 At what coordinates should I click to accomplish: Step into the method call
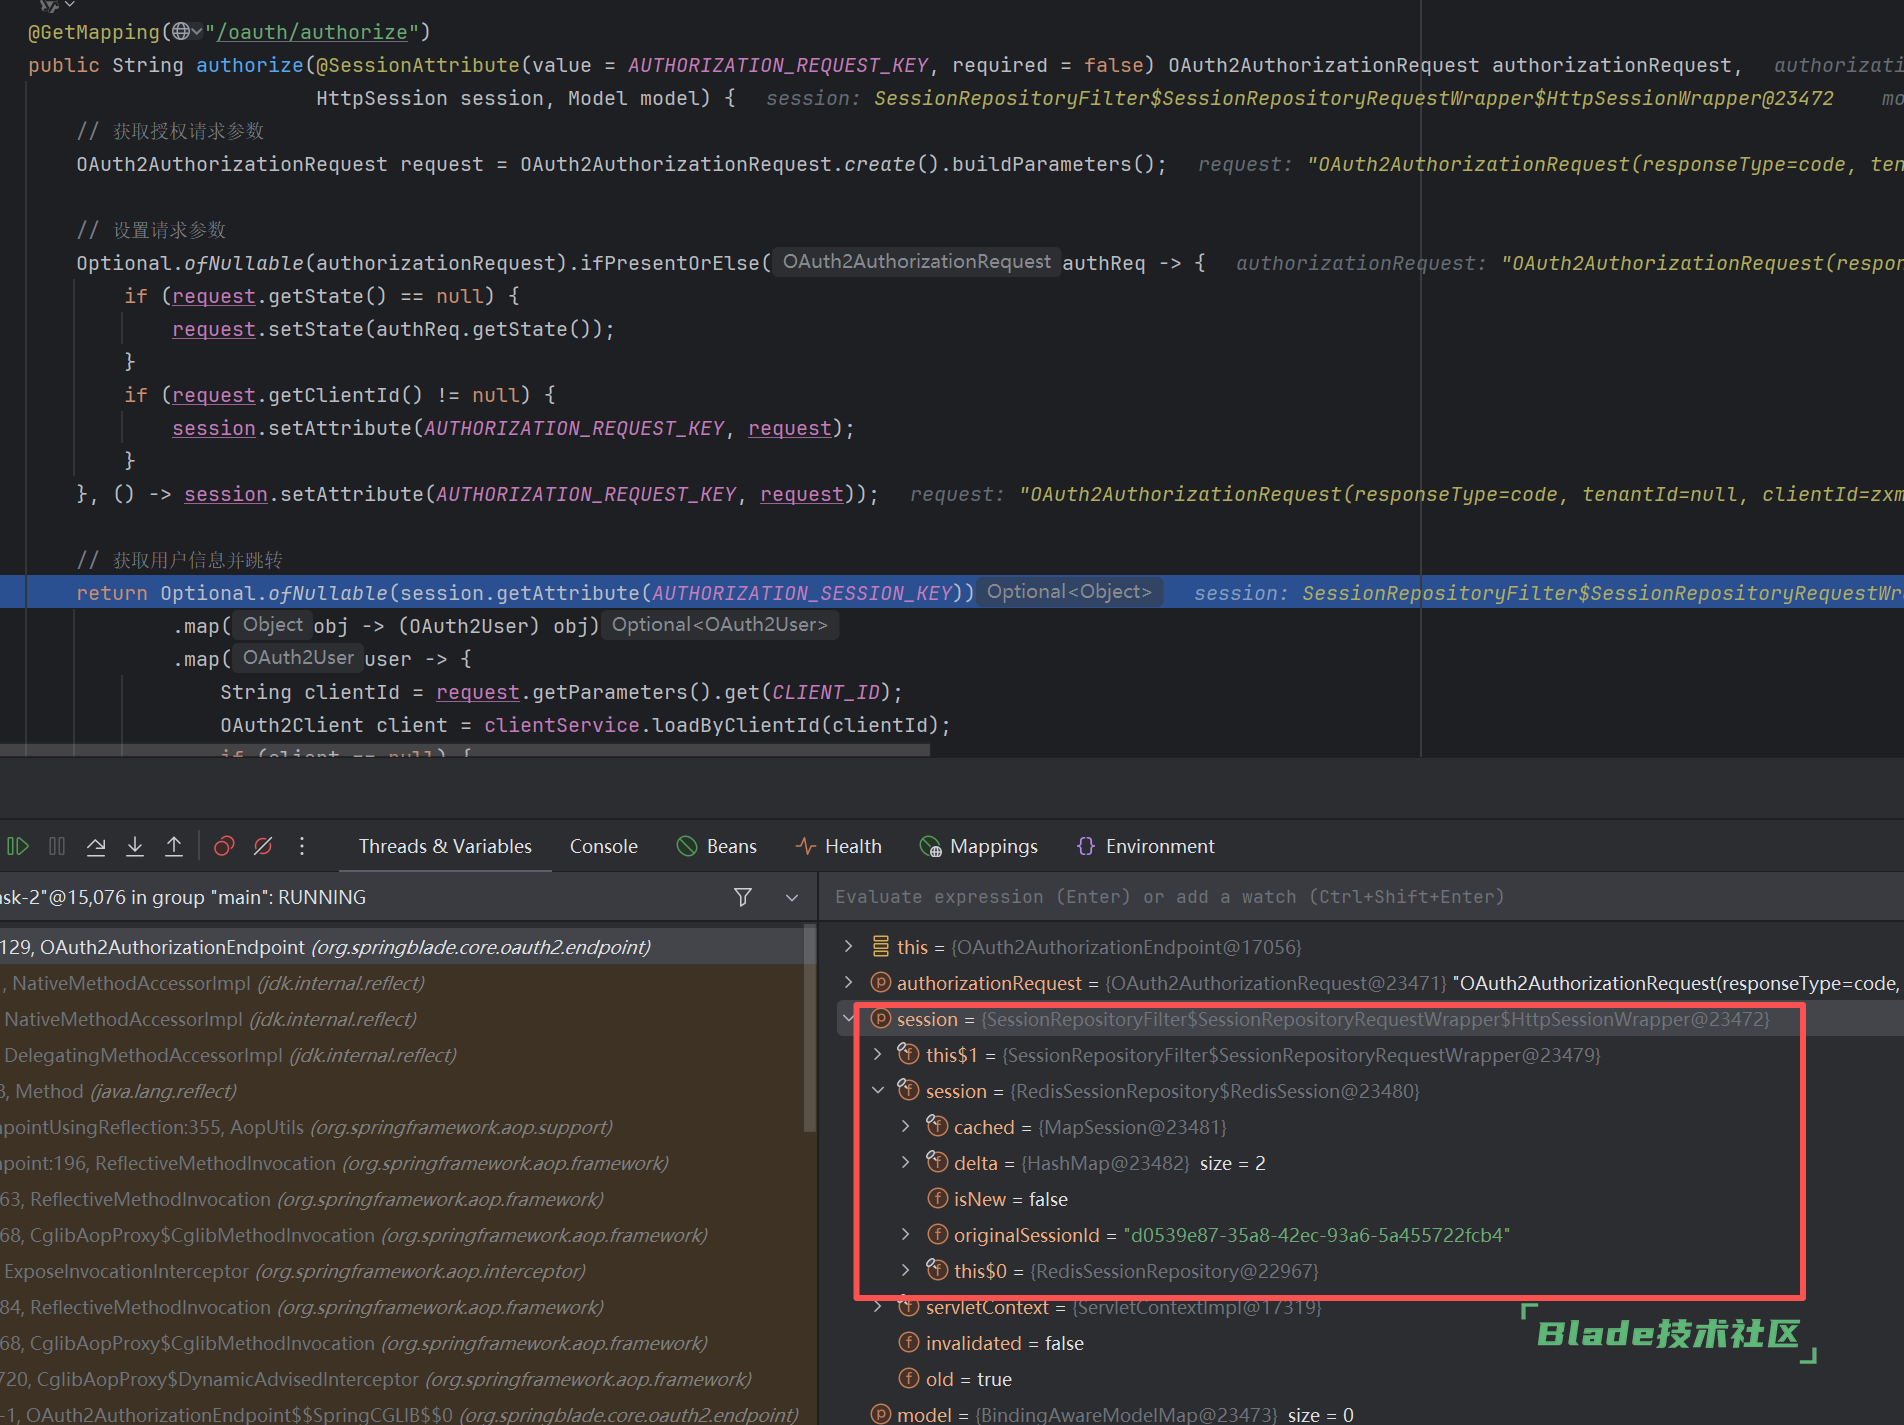pyautogui.click(x=135, y=846)
